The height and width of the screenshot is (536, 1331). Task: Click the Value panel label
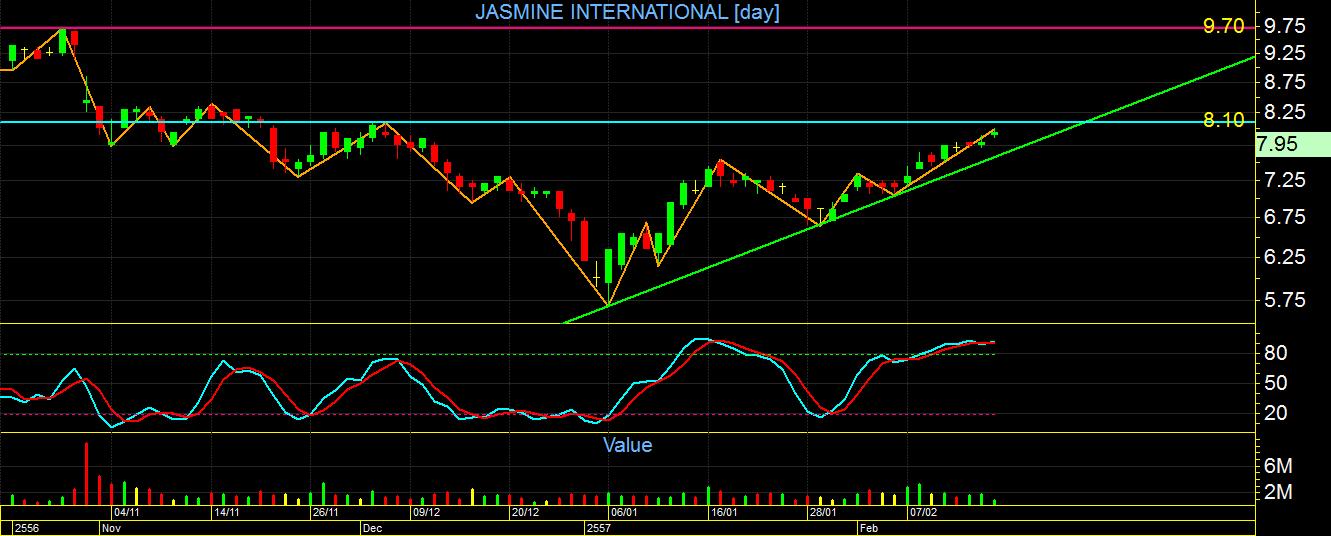627,445
